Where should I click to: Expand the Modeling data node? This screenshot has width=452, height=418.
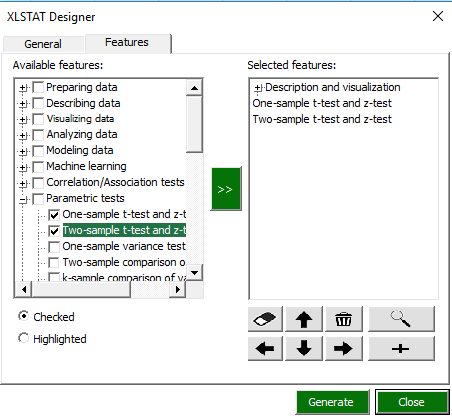(x=23, y=151)
